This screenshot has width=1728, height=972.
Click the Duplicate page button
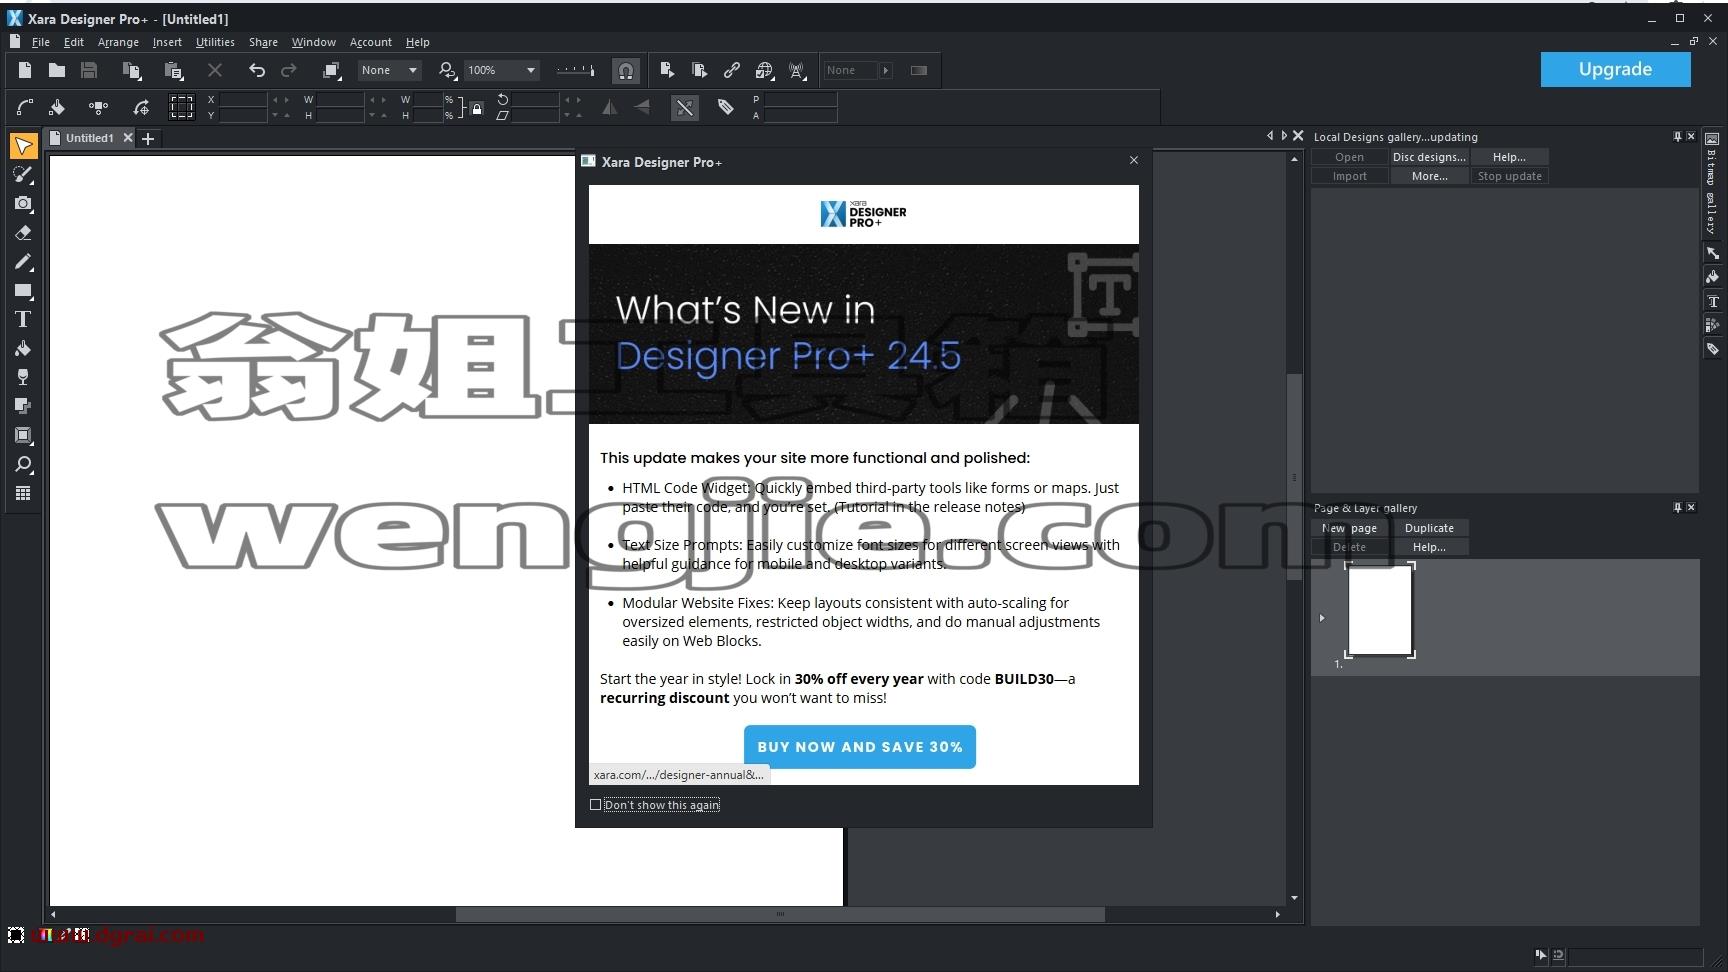point(1429,528)
